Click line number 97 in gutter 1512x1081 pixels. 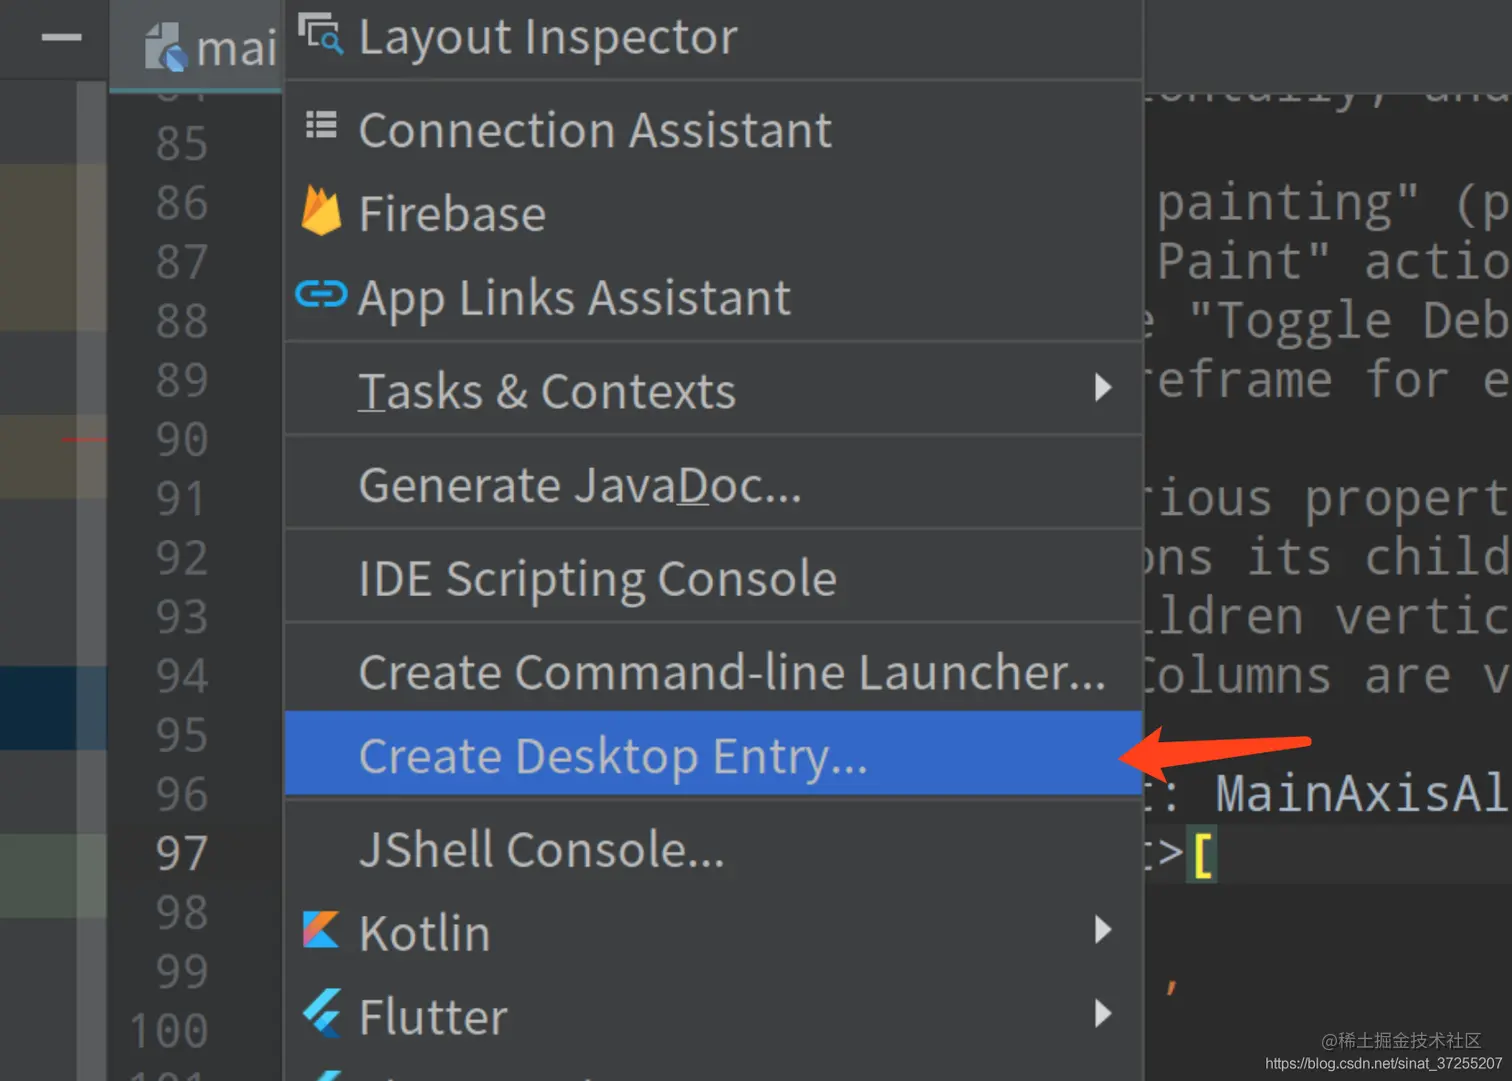click(x=181, y=853)
